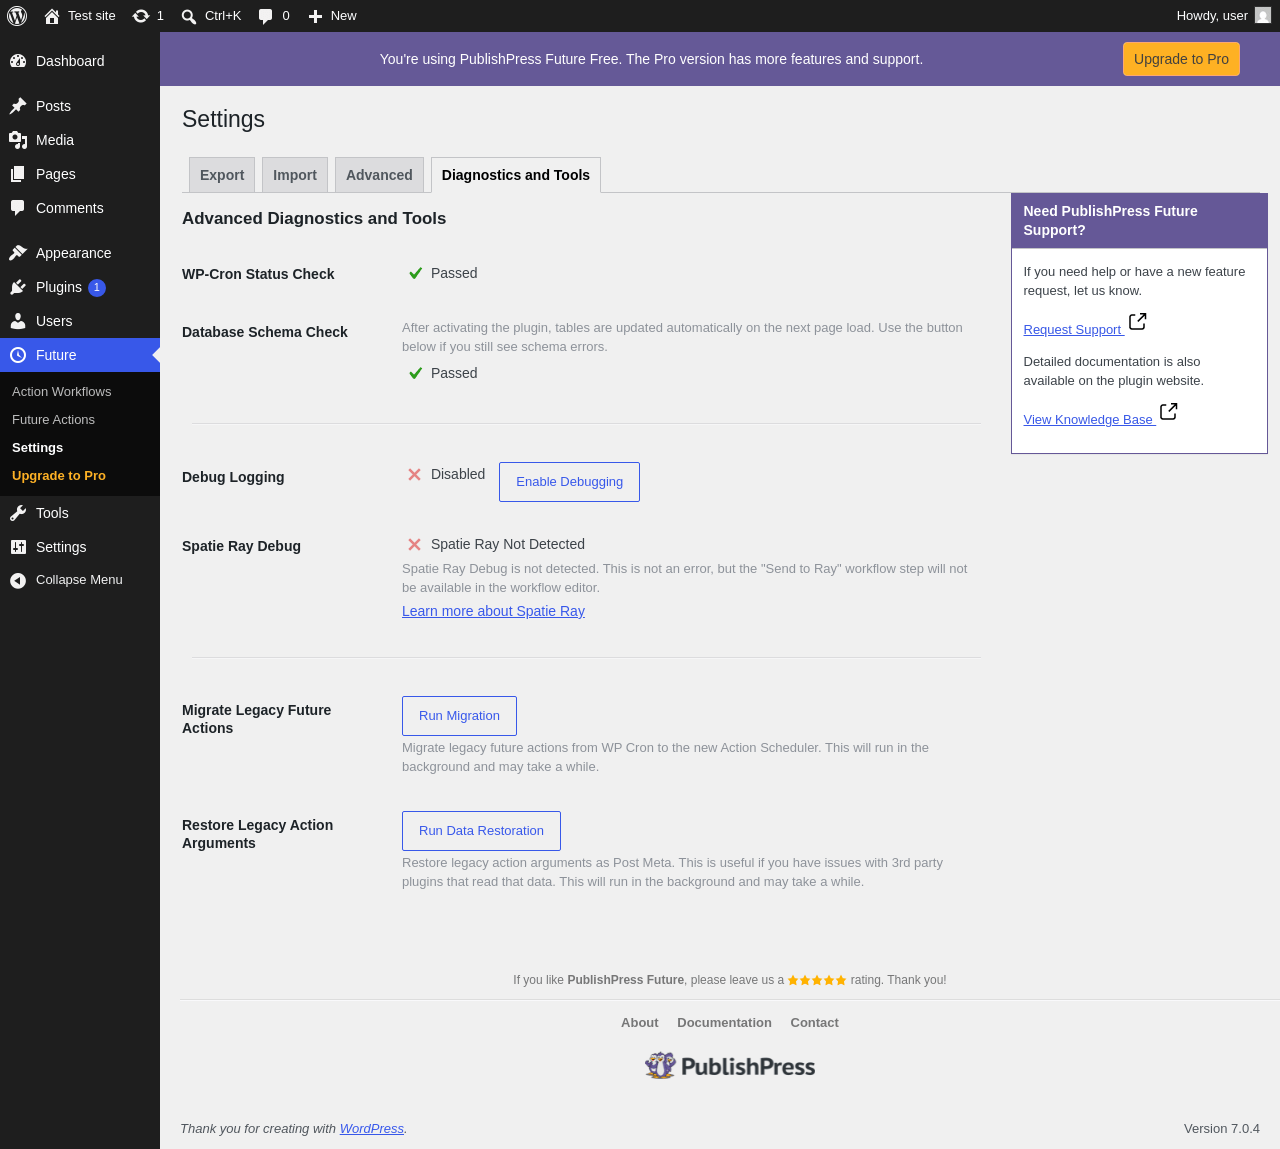Click the sidebar Settings sliders icon

(x=18, y=547)
